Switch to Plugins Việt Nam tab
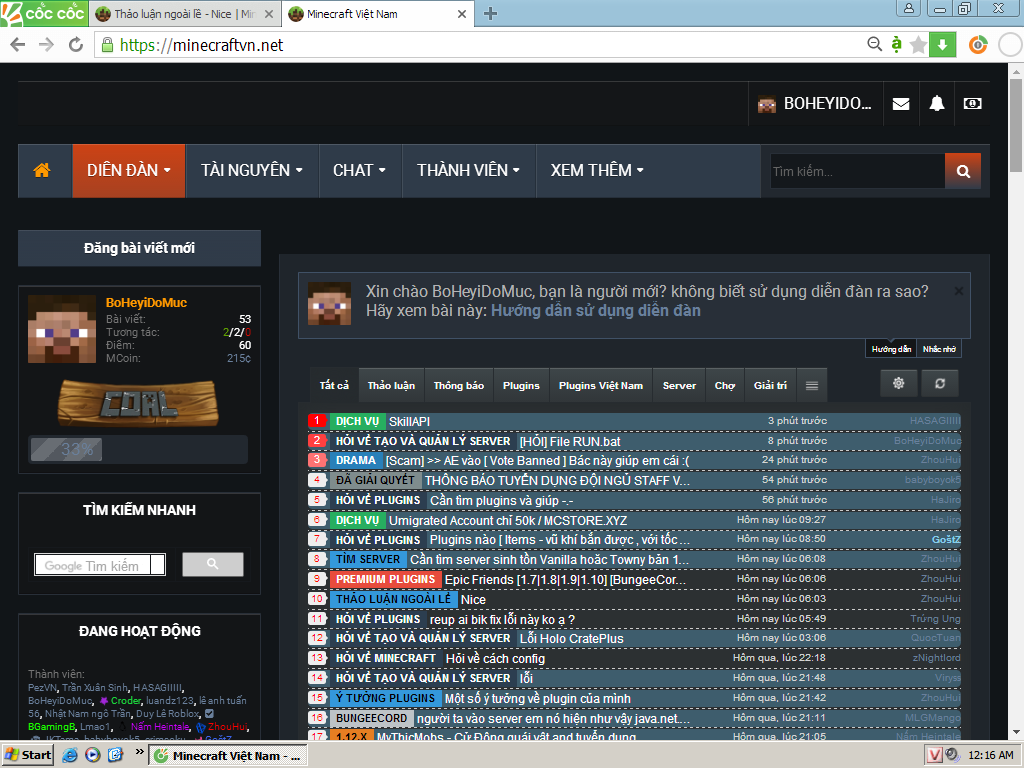The image size is (1024, 768). [601, 385]
